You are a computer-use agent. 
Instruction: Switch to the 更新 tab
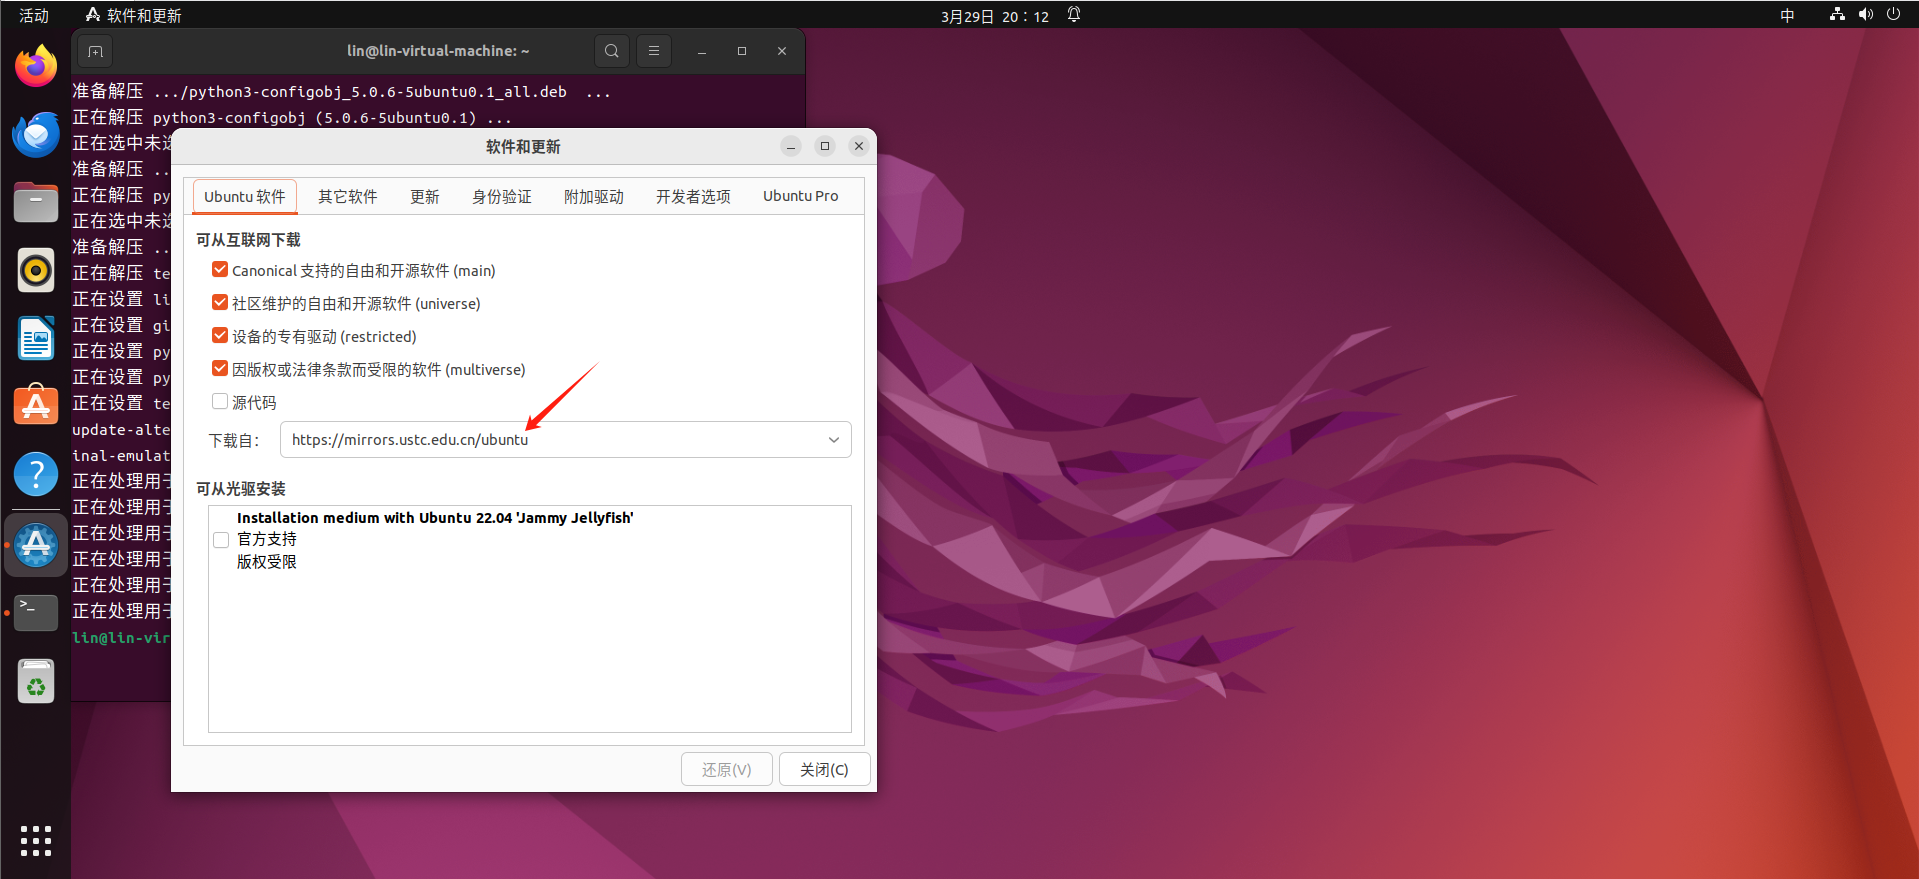(x=425, y=197)
